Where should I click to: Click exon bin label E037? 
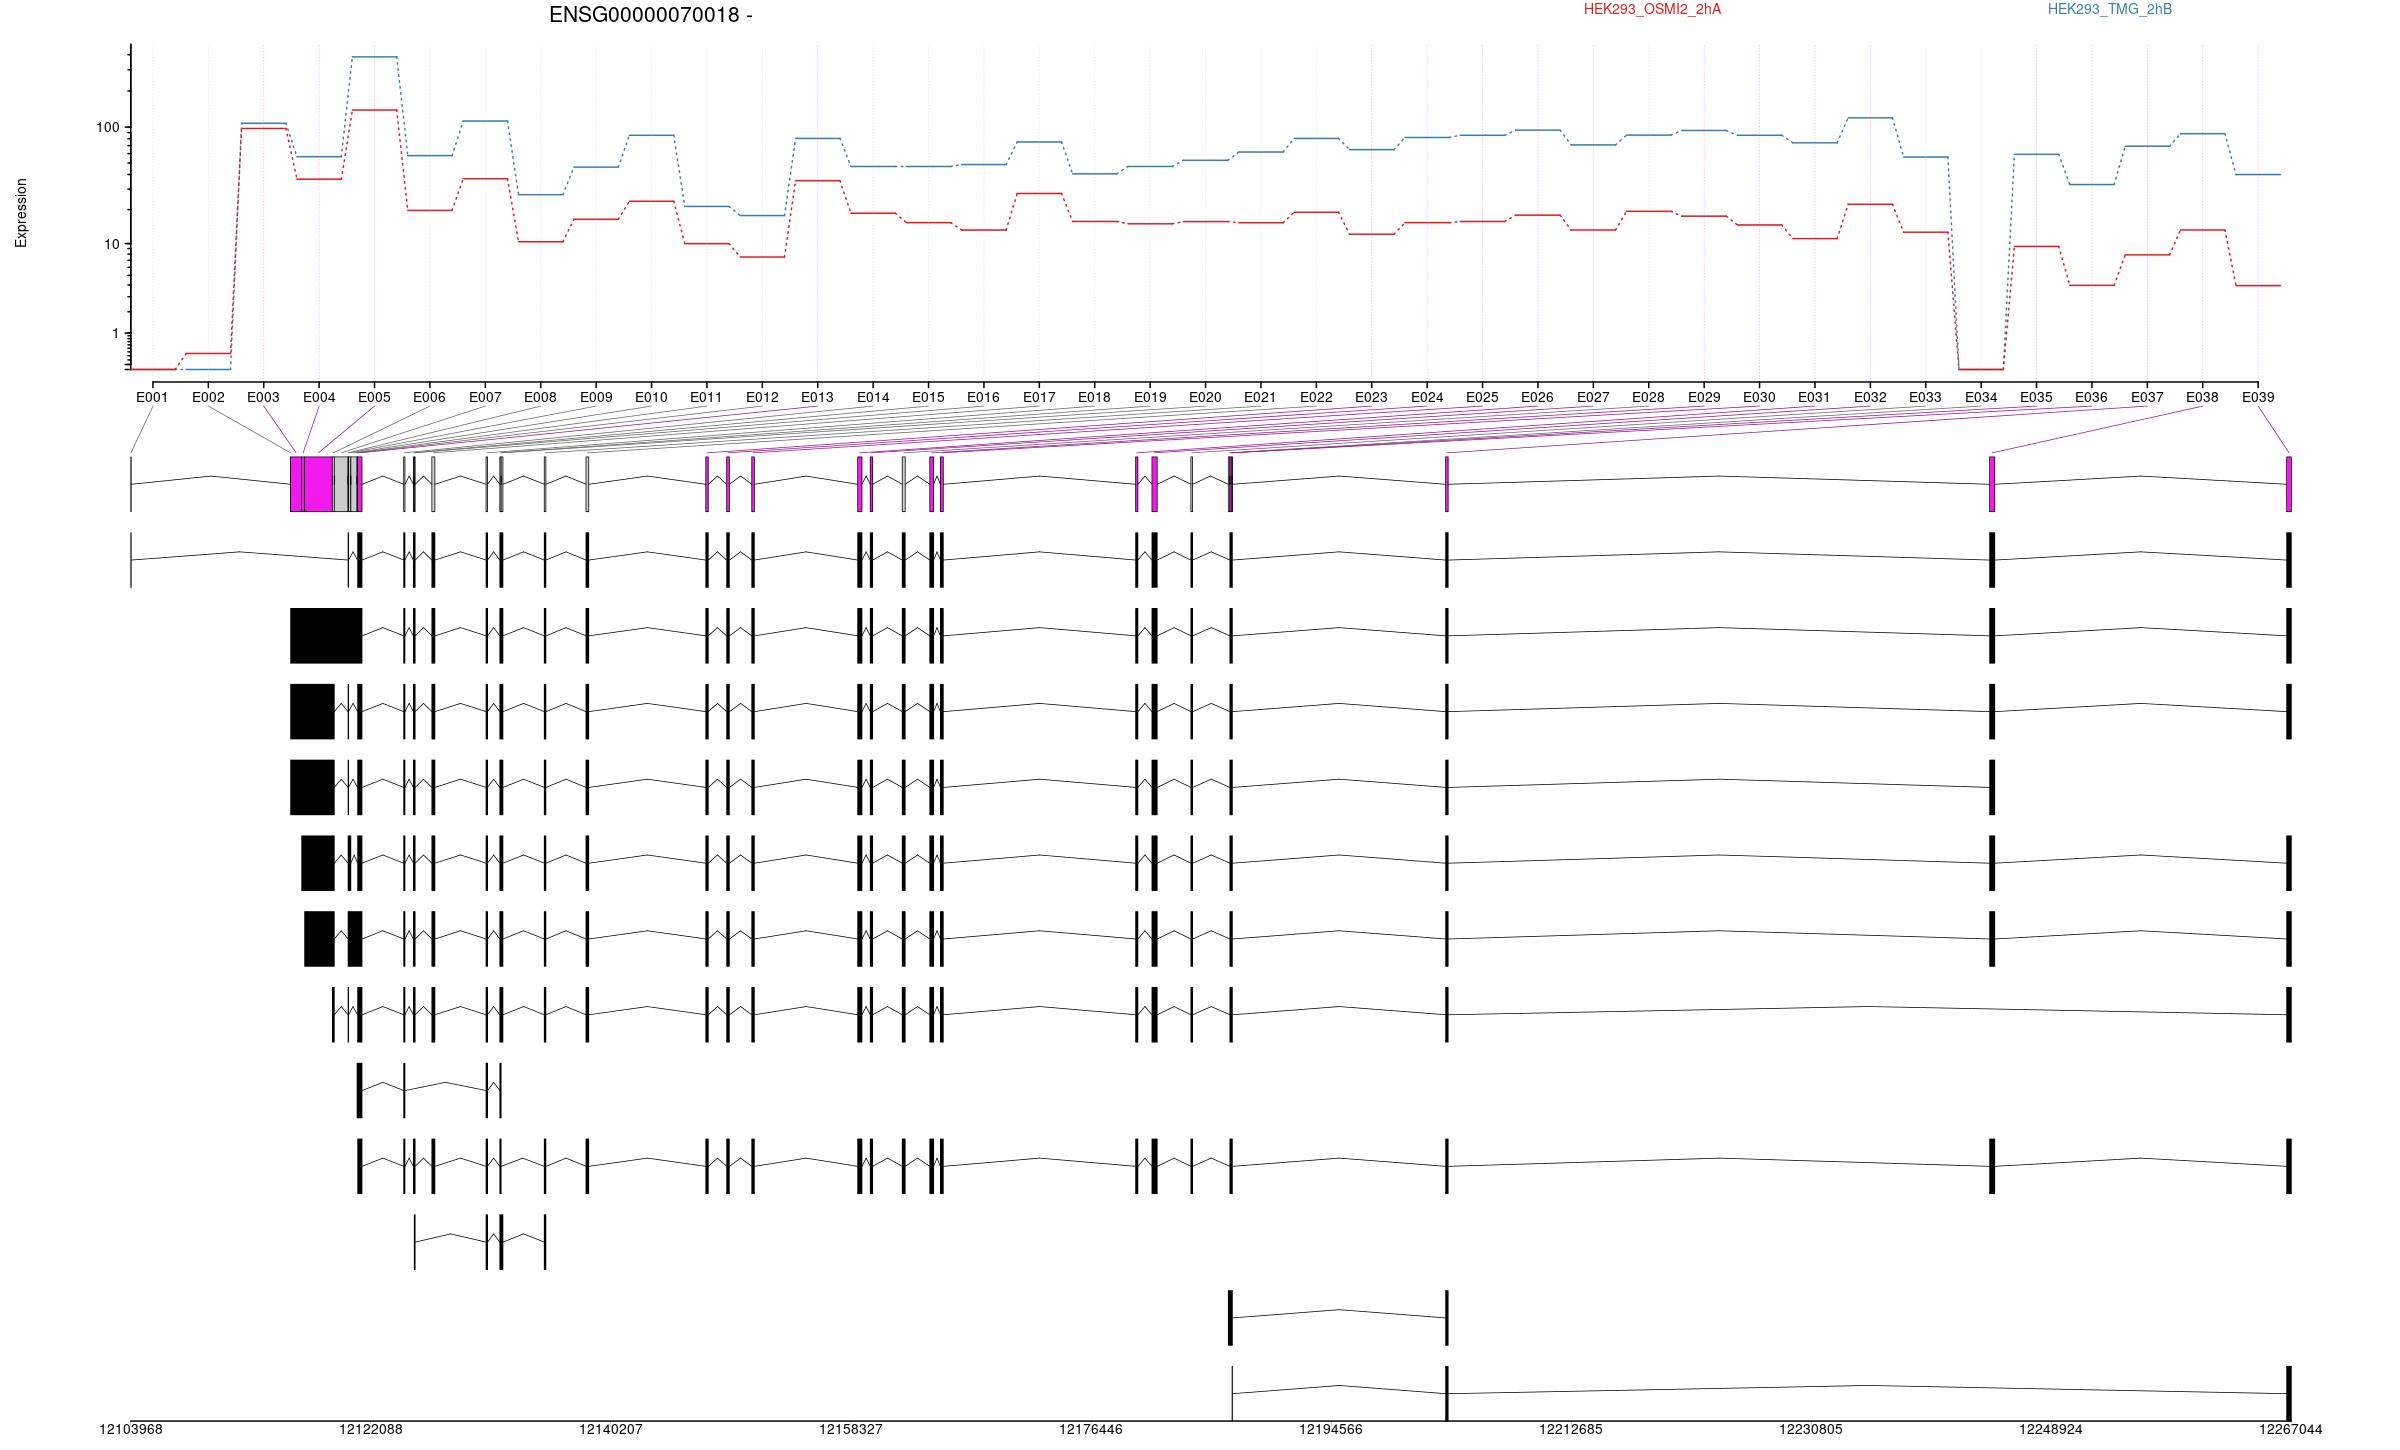[2147, 397]
